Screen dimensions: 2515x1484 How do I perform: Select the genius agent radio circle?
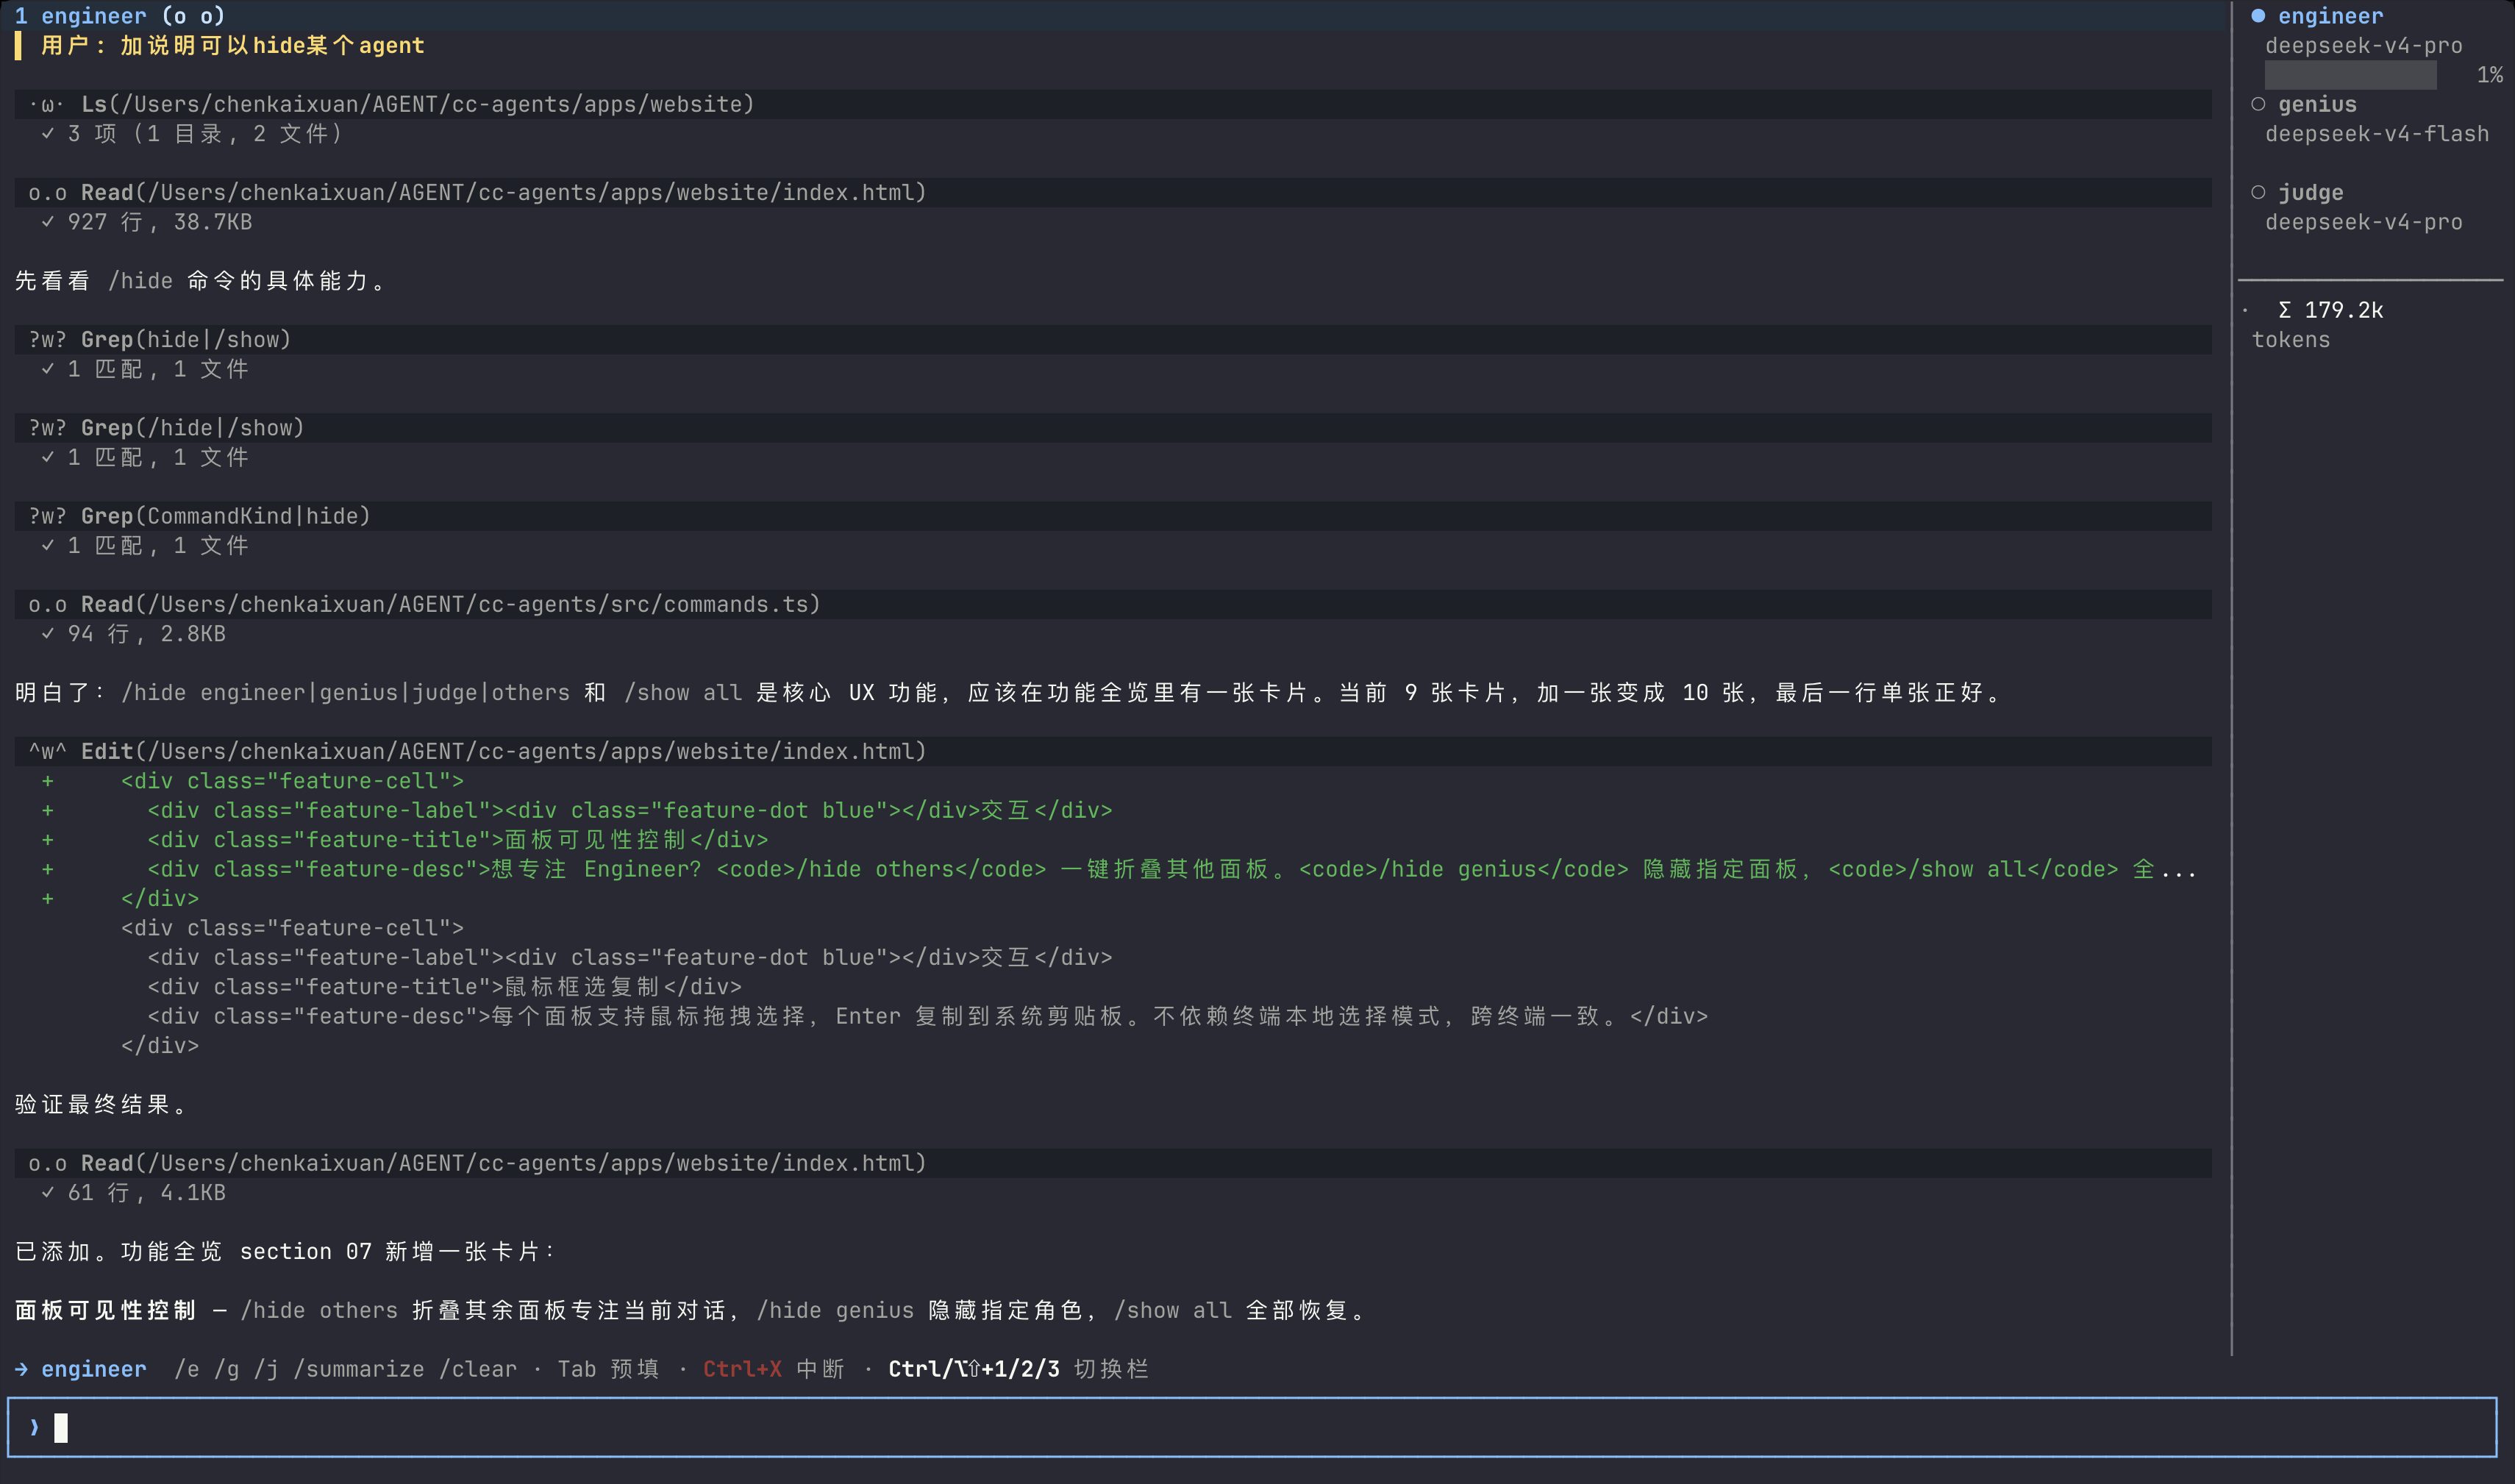(x=2258, y=104)
